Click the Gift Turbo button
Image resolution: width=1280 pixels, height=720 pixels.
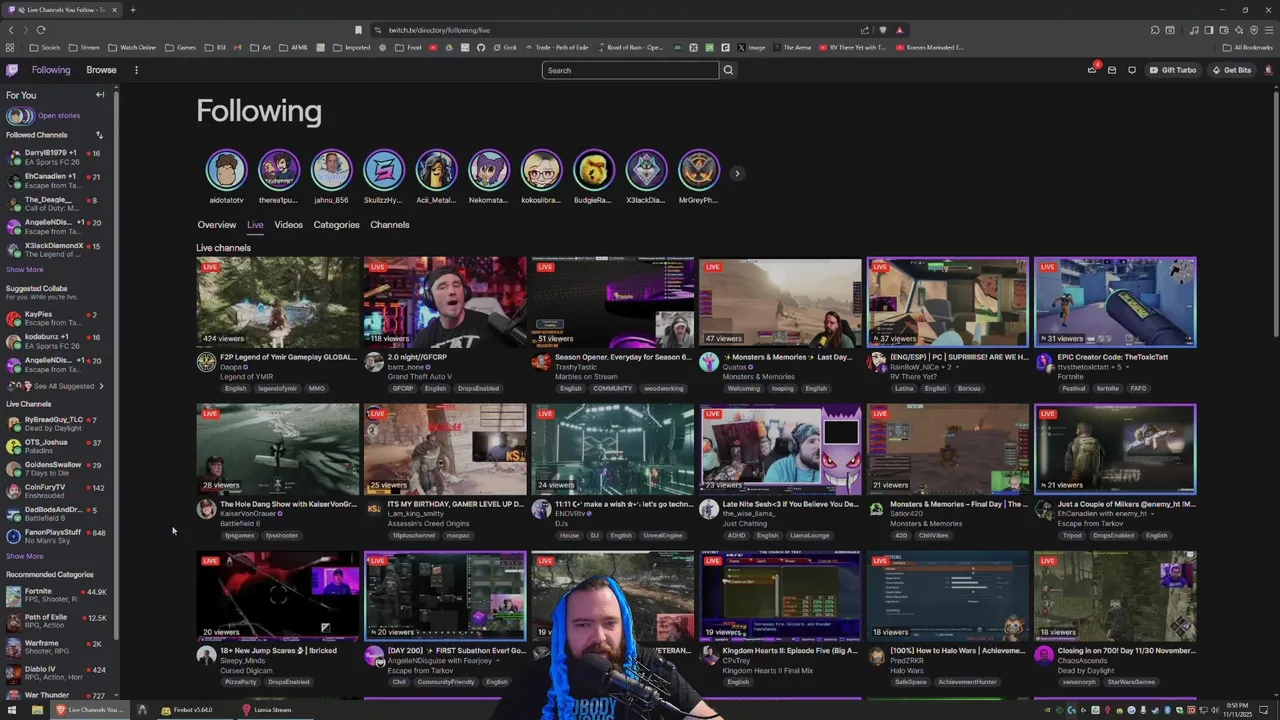click(1173, 70)
